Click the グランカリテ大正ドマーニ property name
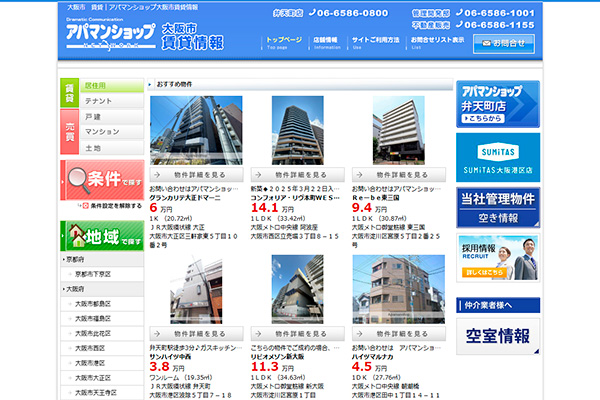The width and height of the screenshot is (600, 400). coord(185,198)
